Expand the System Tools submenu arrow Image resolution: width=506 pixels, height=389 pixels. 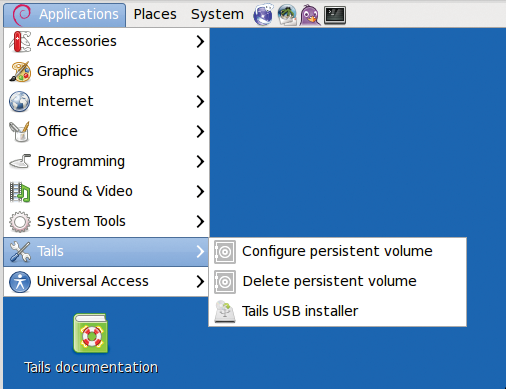[x=200, y=221]
